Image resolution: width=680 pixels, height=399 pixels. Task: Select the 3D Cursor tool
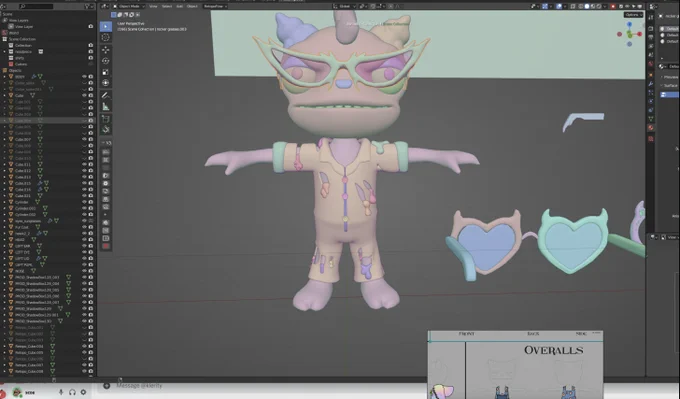click(105, 38)
